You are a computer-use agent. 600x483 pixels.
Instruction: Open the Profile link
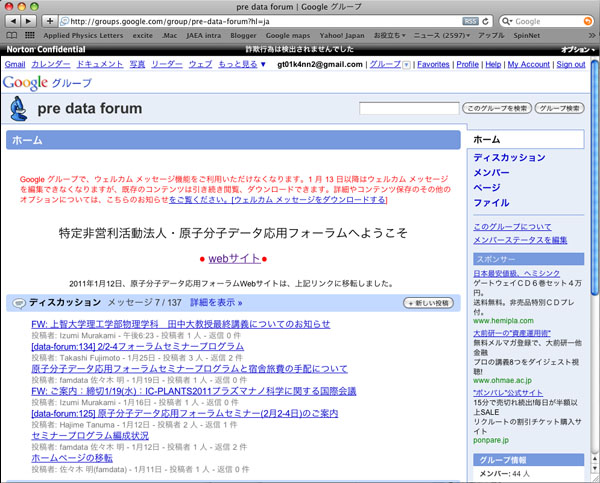(467, 64)
